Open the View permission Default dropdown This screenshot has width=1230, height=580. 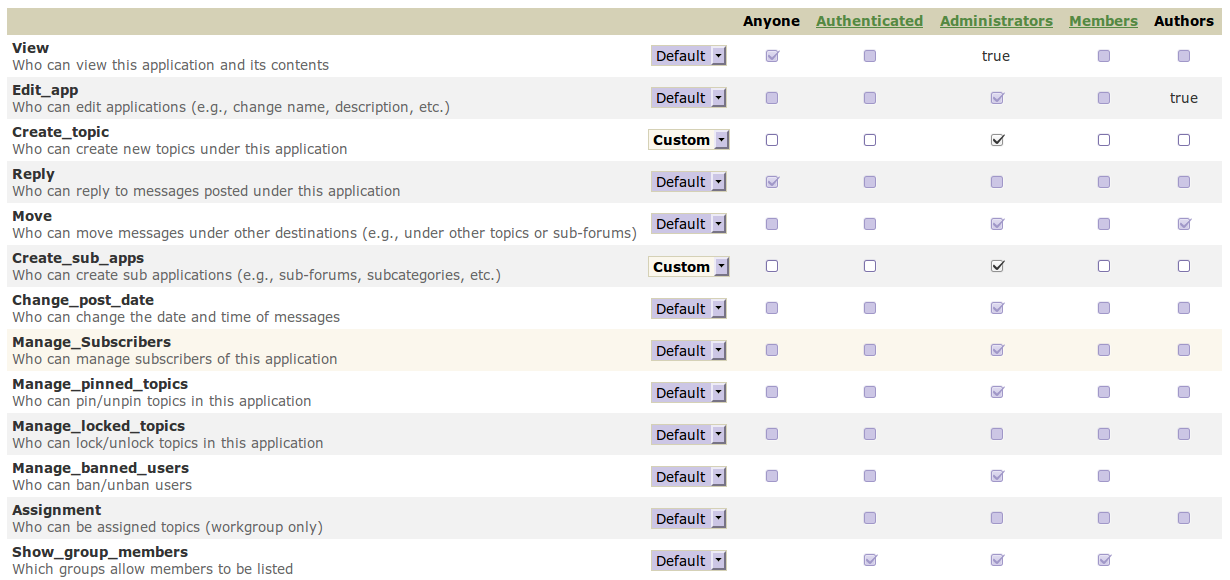click(689, 56)
